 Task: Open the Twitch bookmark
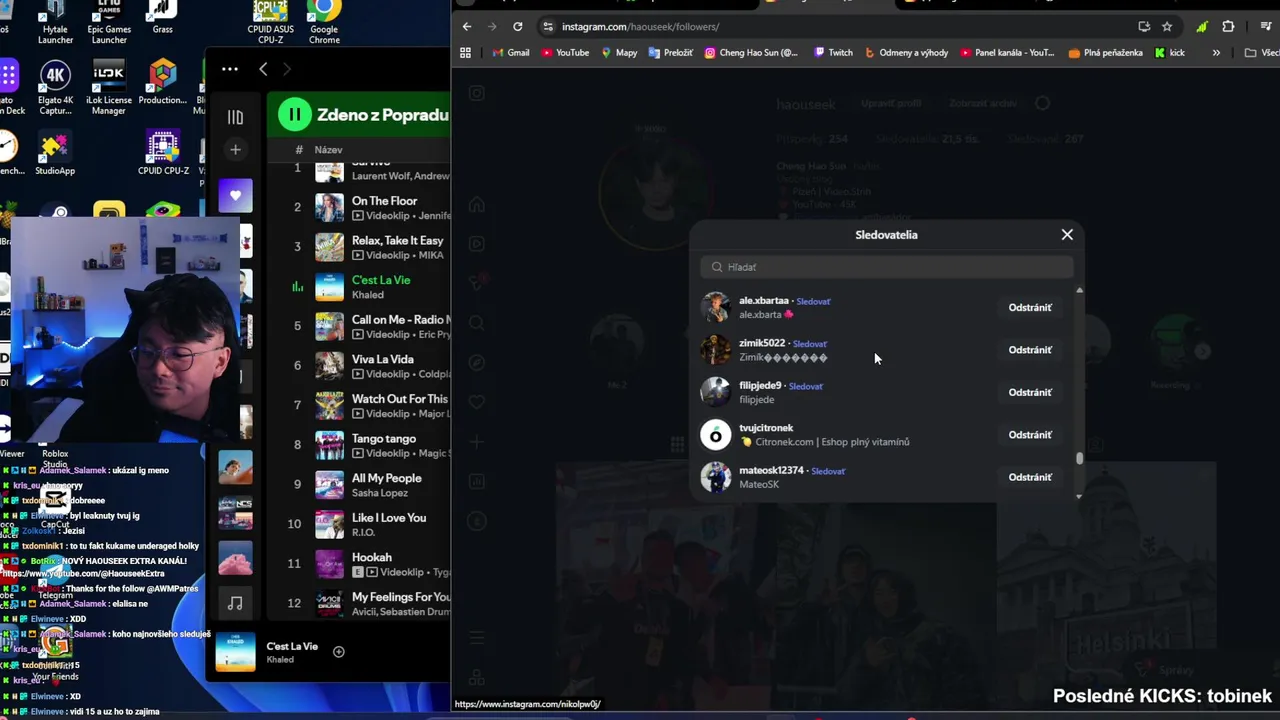click(x=834, y=53)
